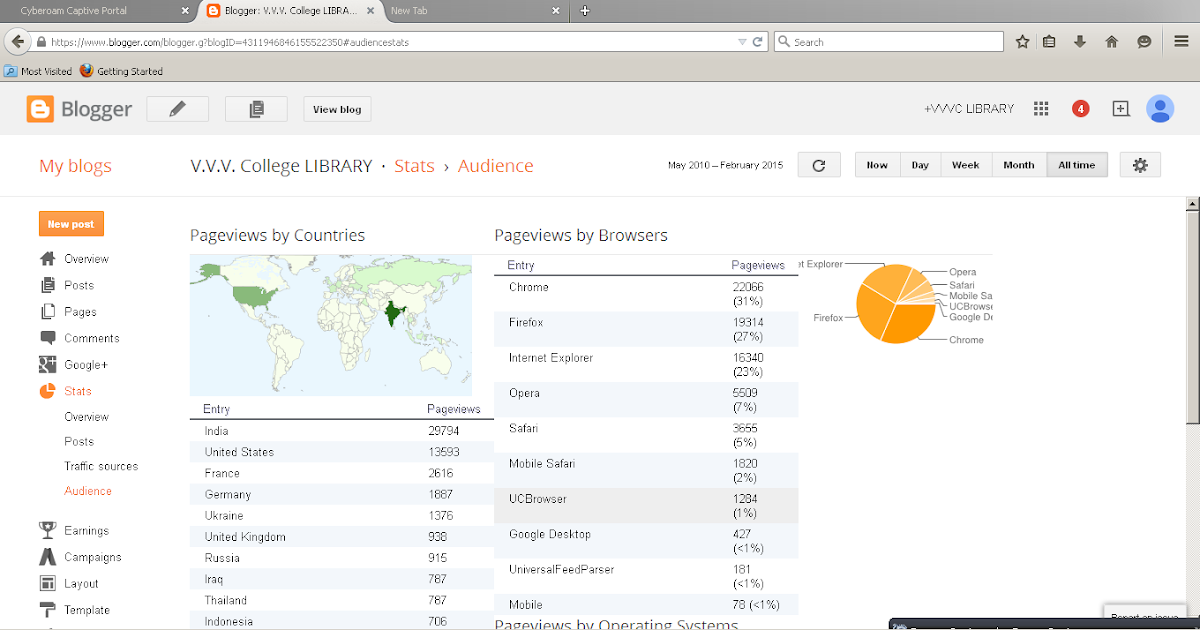This screenshot has width=1200, height=630.
Task: Open the My blogs link
Action: click(75, 166)
